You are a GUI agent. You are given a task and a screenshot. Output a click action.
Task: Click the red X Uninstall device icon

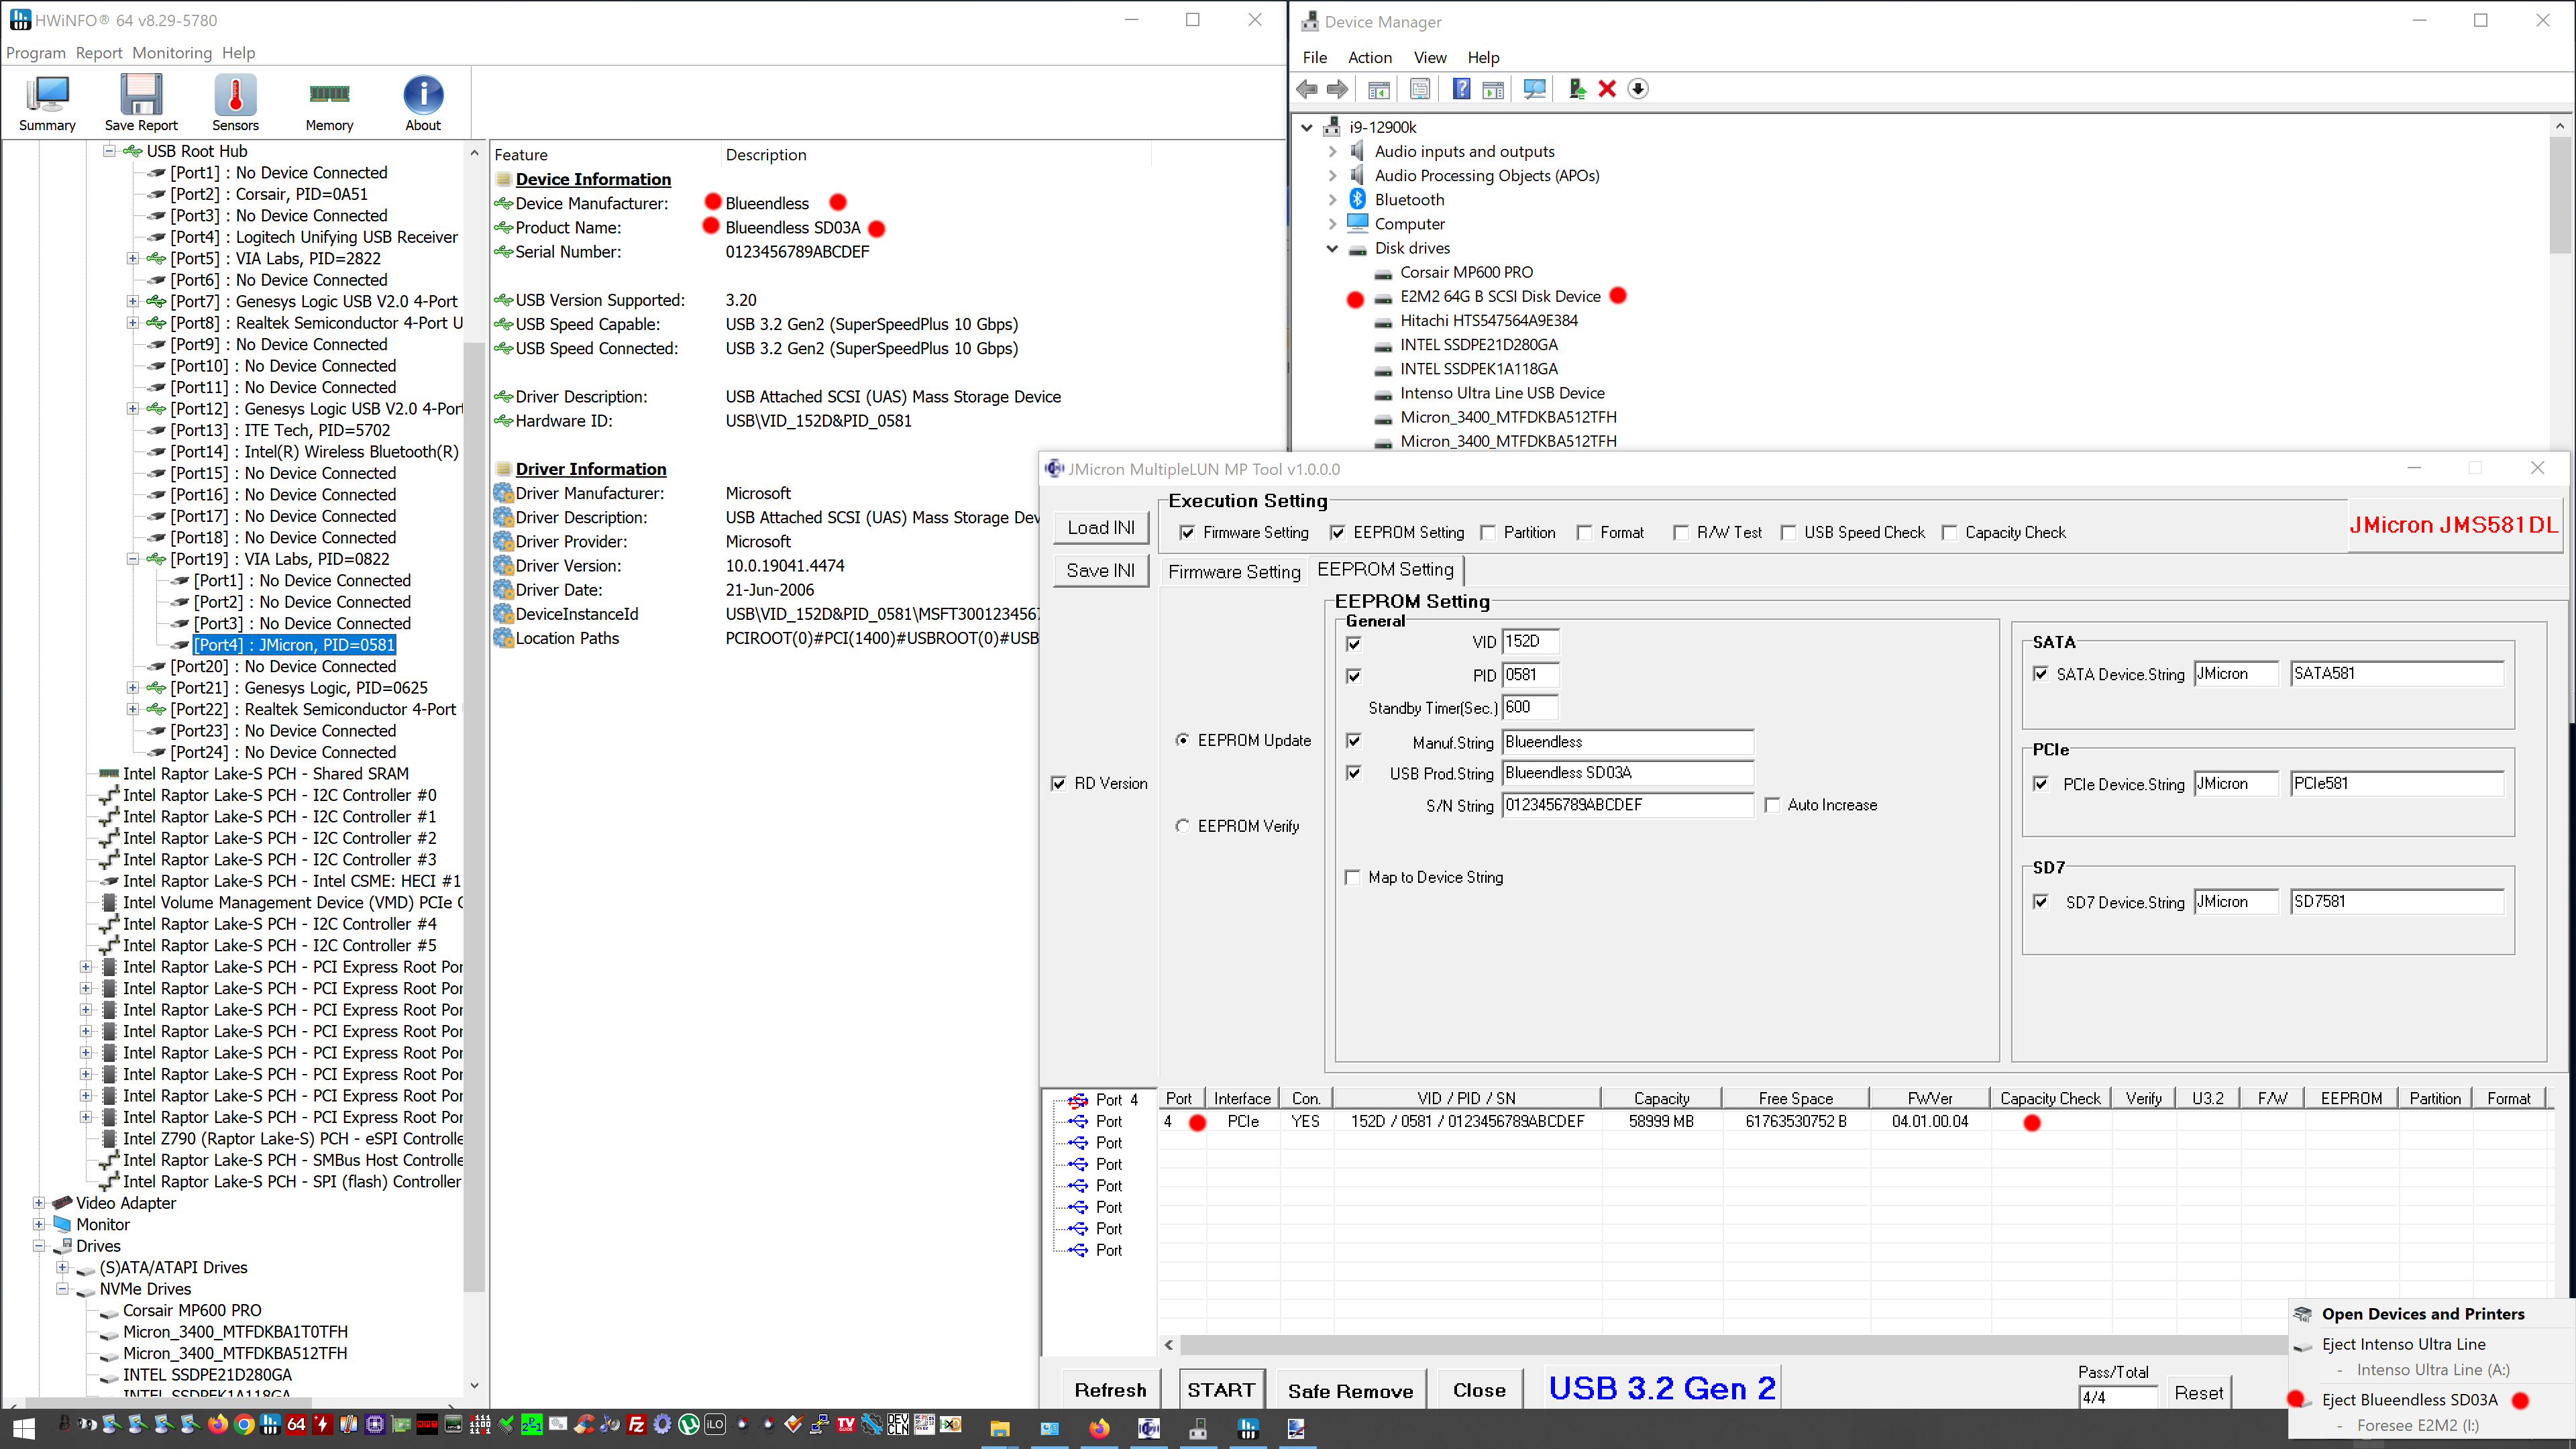pyautogui.click(x=1607, y=89)
